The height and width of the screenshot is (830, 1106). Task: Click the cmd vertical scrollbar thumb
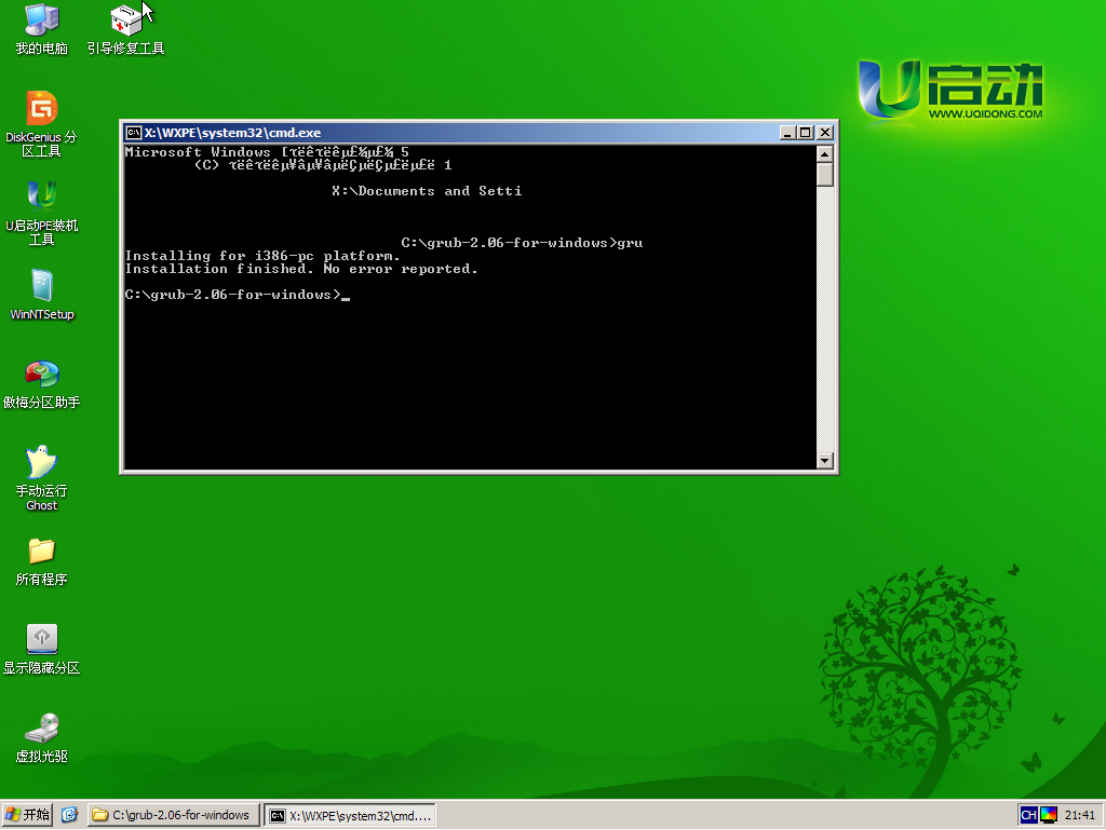click(825, 174)
